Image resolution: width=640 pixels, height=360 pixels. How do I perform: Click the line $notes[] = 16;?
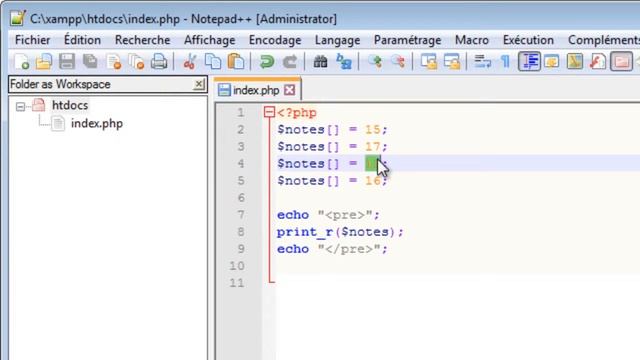[332, 181]
